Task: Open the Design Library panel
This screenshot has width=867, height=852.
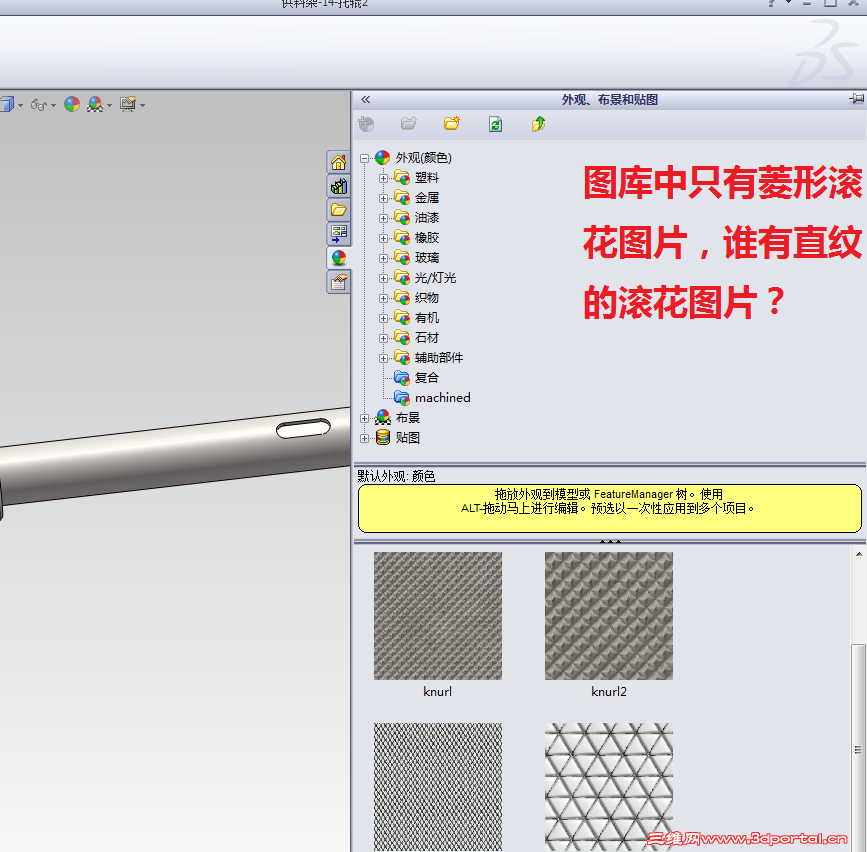Action: pyautogui.click(x=338, y=187)
